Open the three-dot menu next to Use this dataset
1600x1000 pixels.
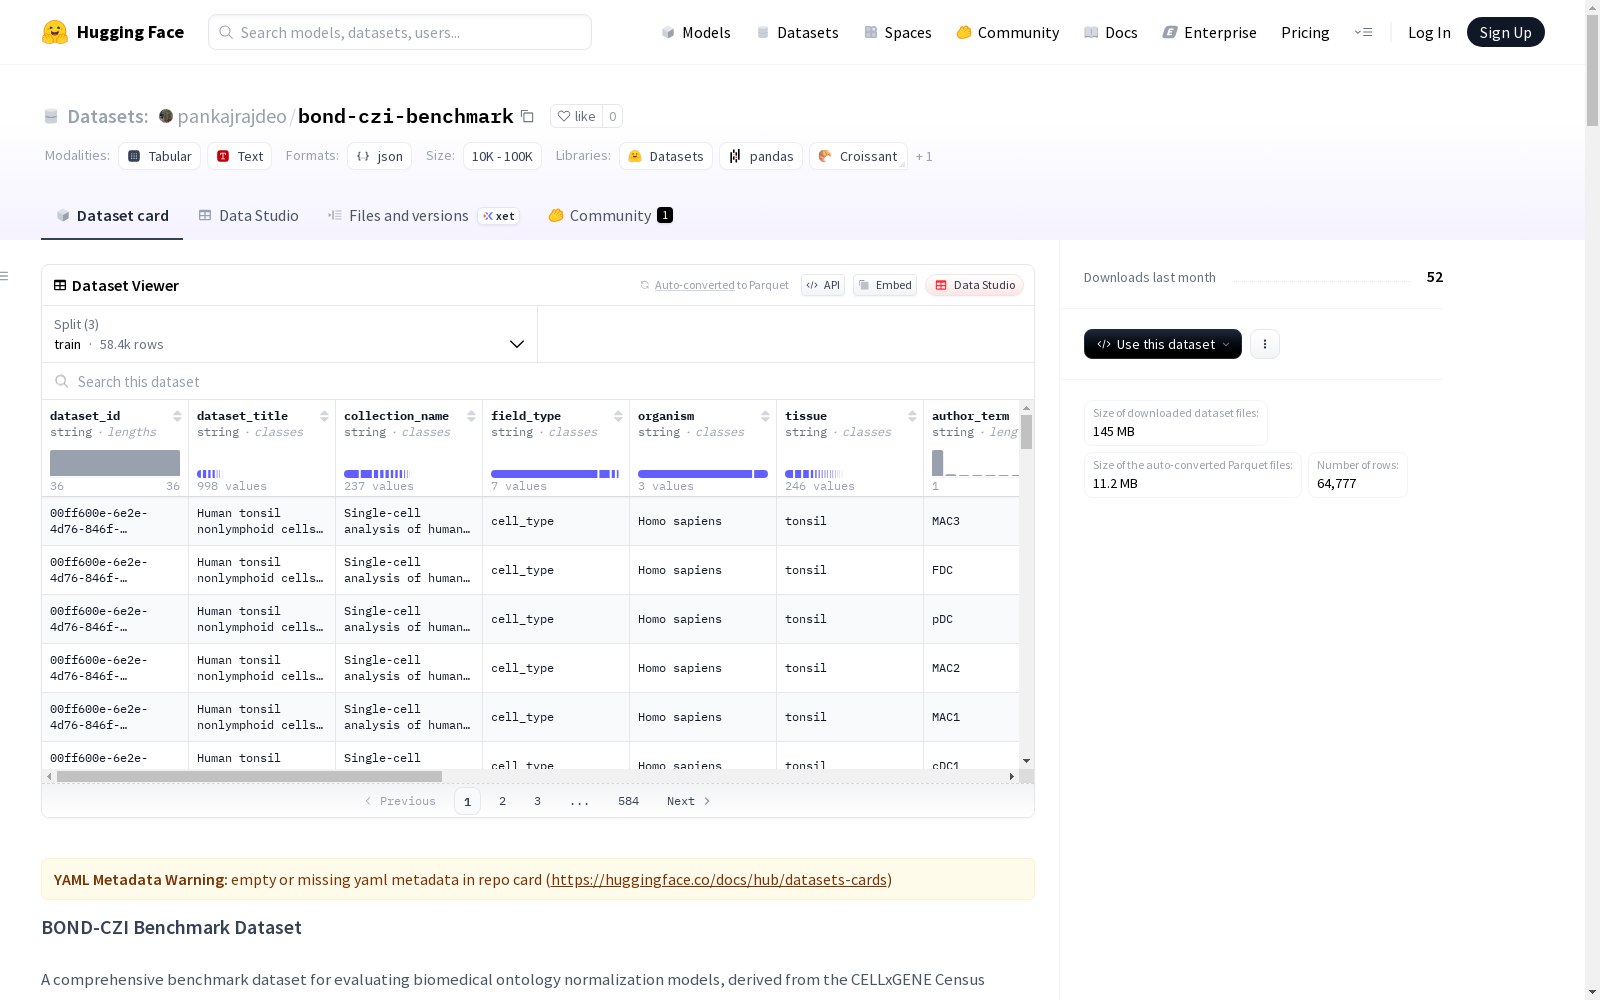(x=1265, y=344)
